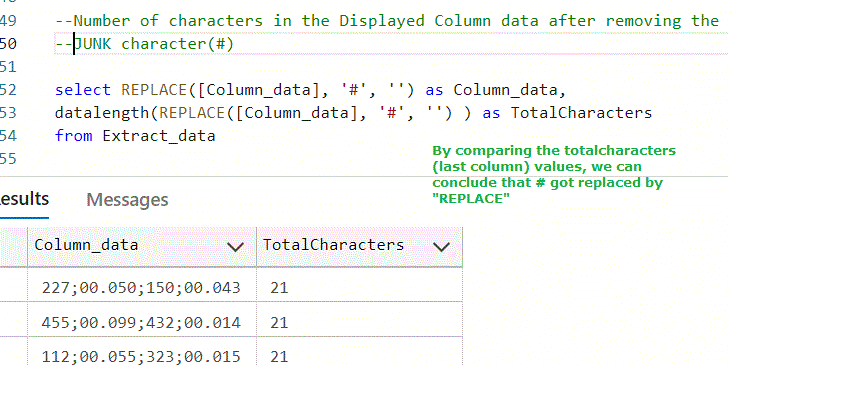Click the TotalCharacters column header label
This screenshot has width=843, height=403.
tap(333, 245)
